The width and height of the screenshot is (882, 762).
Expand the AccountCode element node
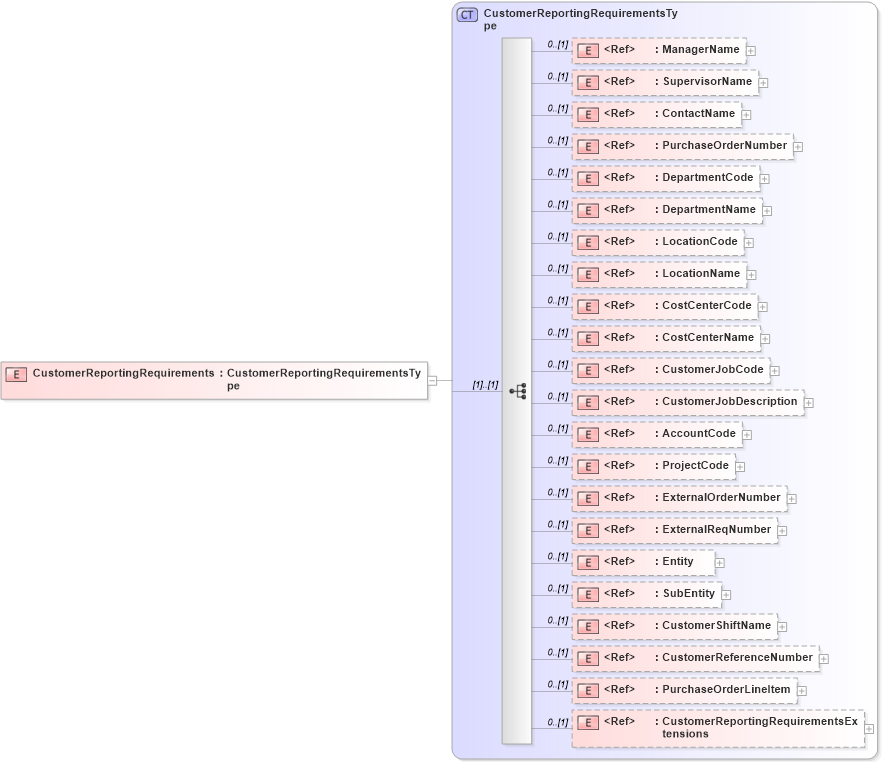(x=745, y=434)
